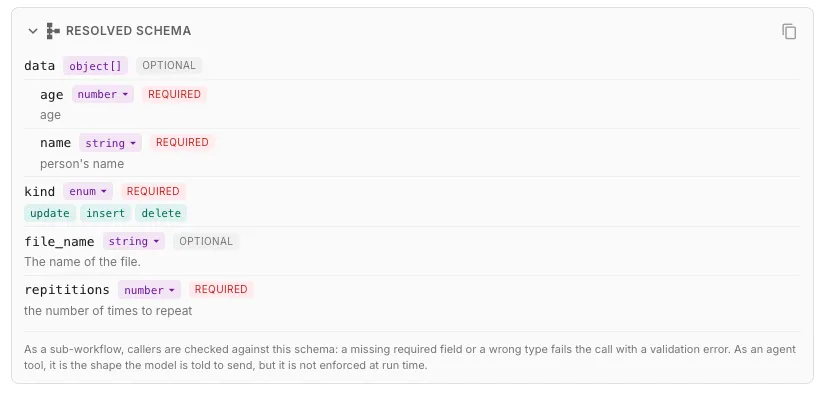Select the delete enum value chip
The image size is (826, 399).
pyautogui.click(x=161, y=213)
